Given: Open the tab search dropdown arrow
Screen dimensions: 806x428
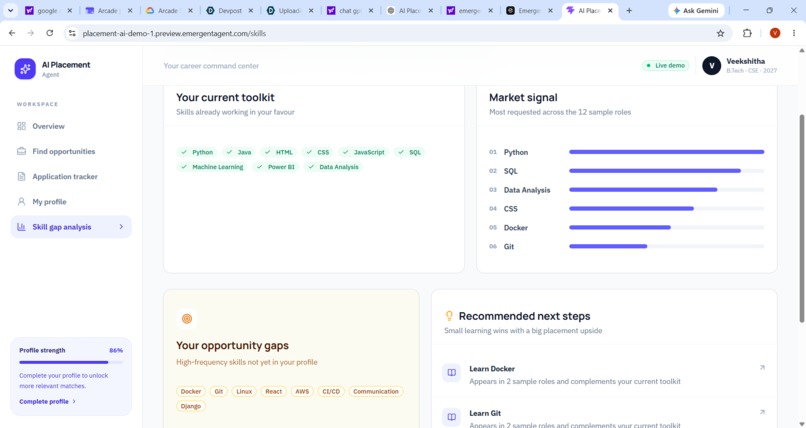Looking at the screenshot, I should [x=10, y=10].
